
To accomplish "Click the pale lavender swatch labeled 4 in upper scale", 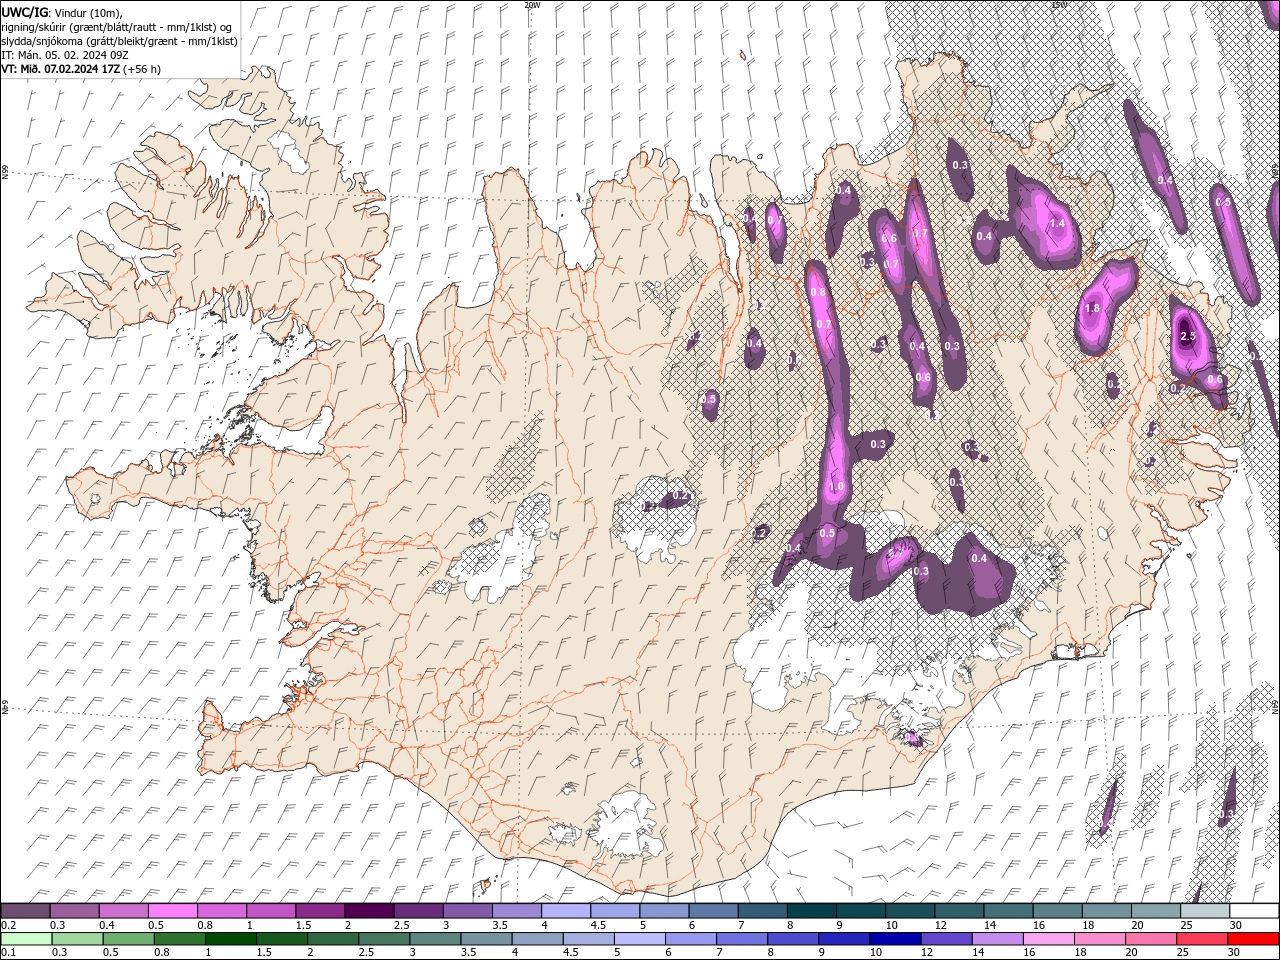I will pos(564,910).
